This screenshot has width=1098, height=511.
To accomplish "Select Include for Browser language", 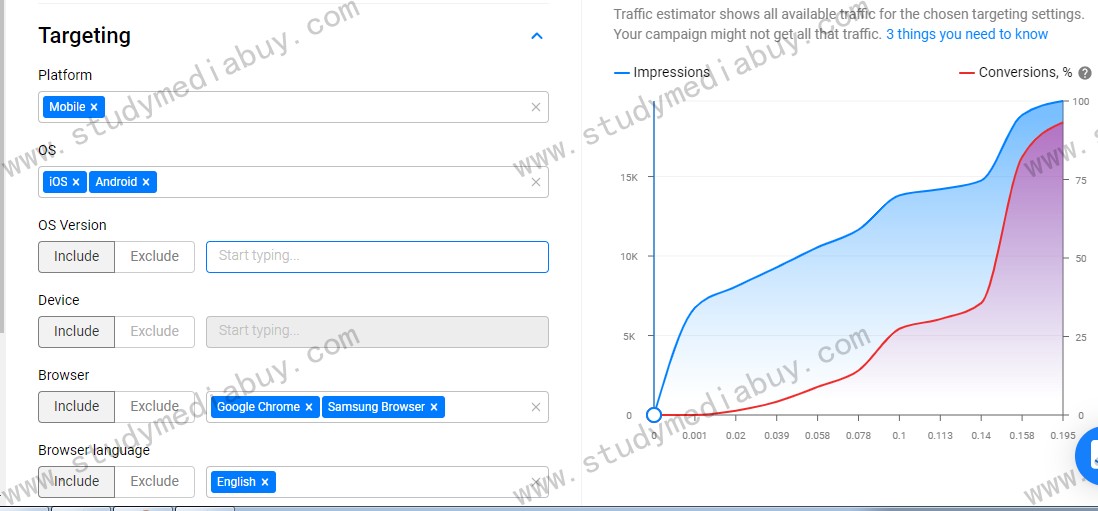I will [x=76, y=481].
